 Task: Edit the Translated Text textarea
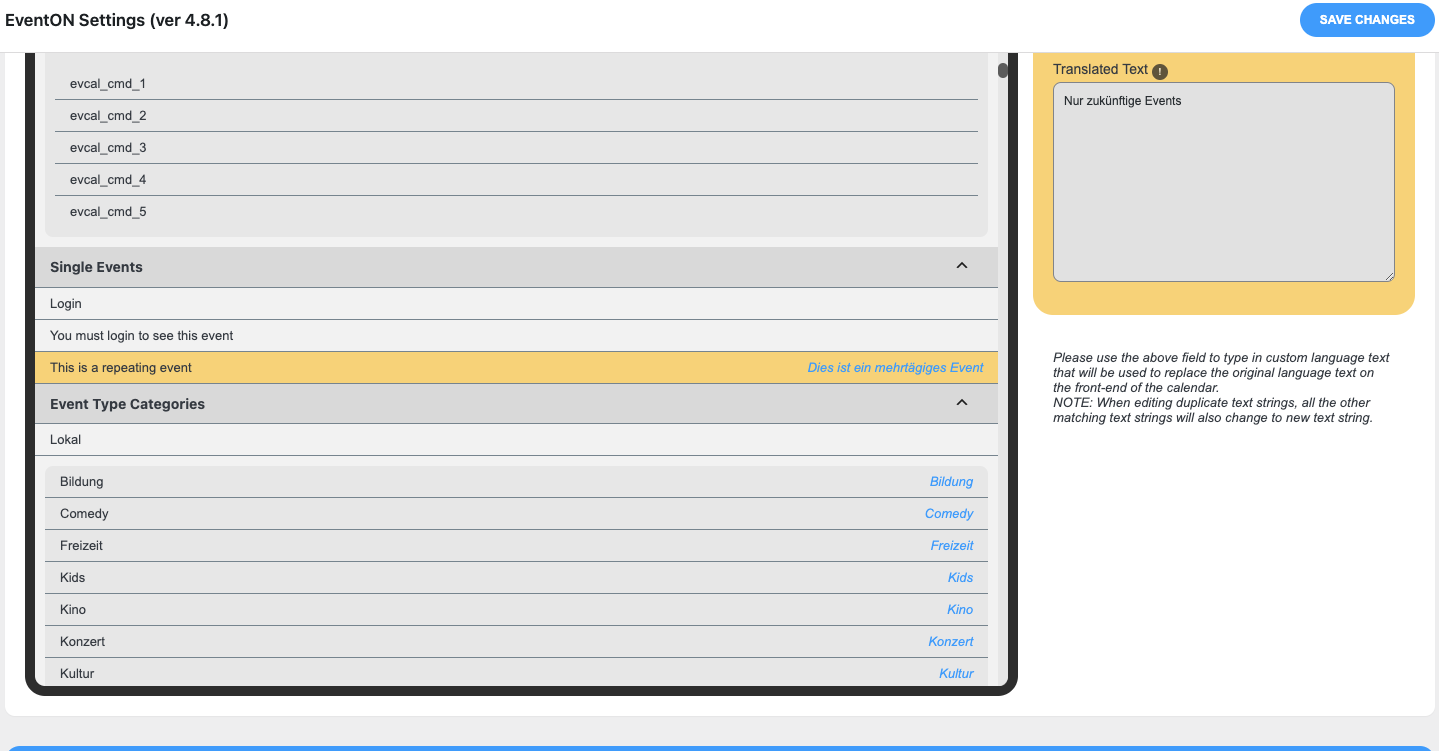coord(1224,182)
